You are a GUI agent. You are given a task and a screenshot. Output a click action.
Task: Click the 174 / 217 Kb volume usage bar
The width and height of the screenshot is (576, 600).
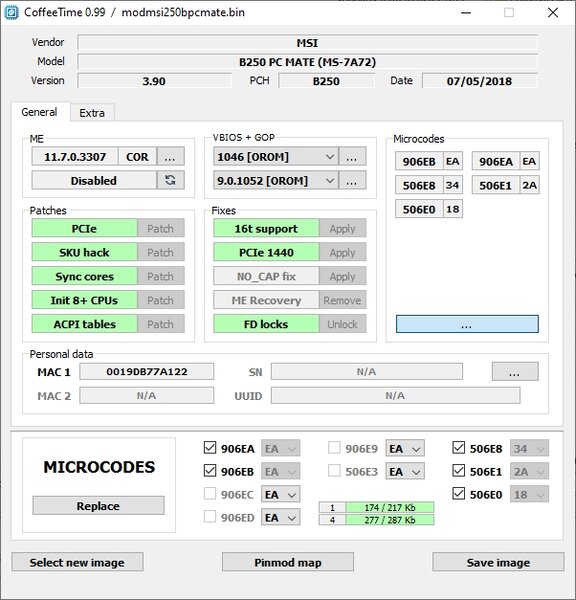[x=390, y=507]
